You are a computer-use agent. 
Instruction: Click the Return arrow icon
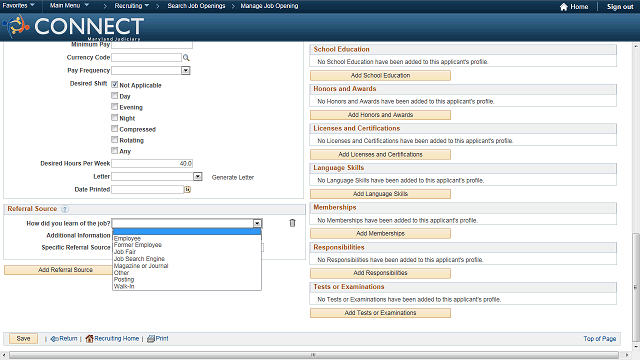point(54,339)
